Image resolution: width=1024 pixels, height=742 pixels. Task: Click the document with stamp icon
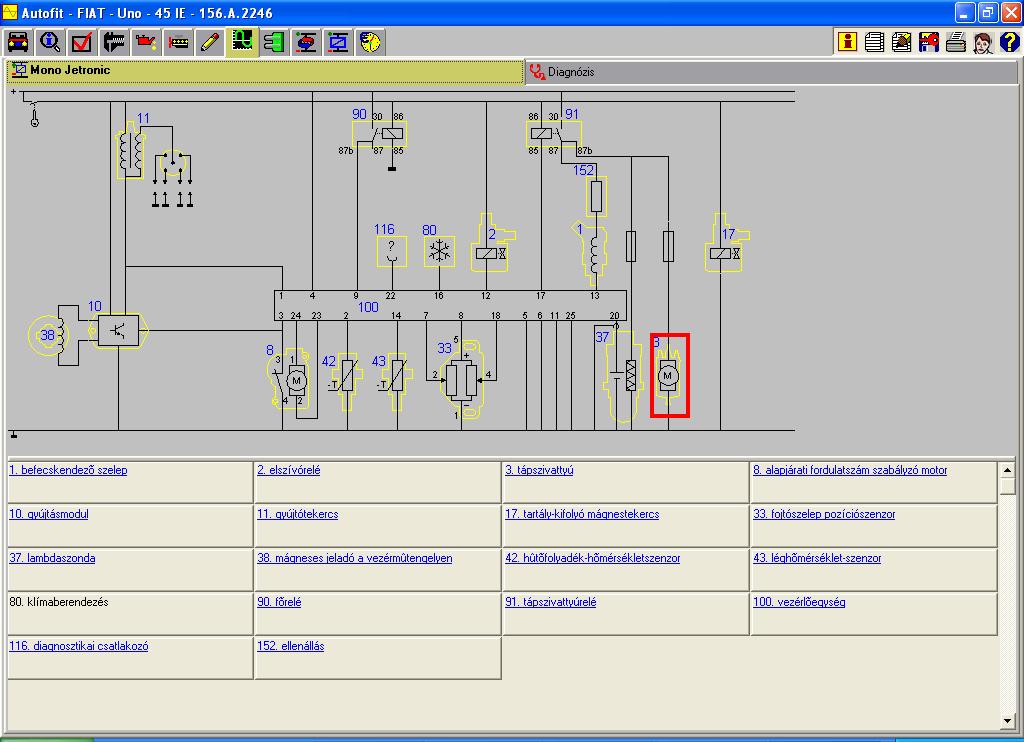coord(902,42)
